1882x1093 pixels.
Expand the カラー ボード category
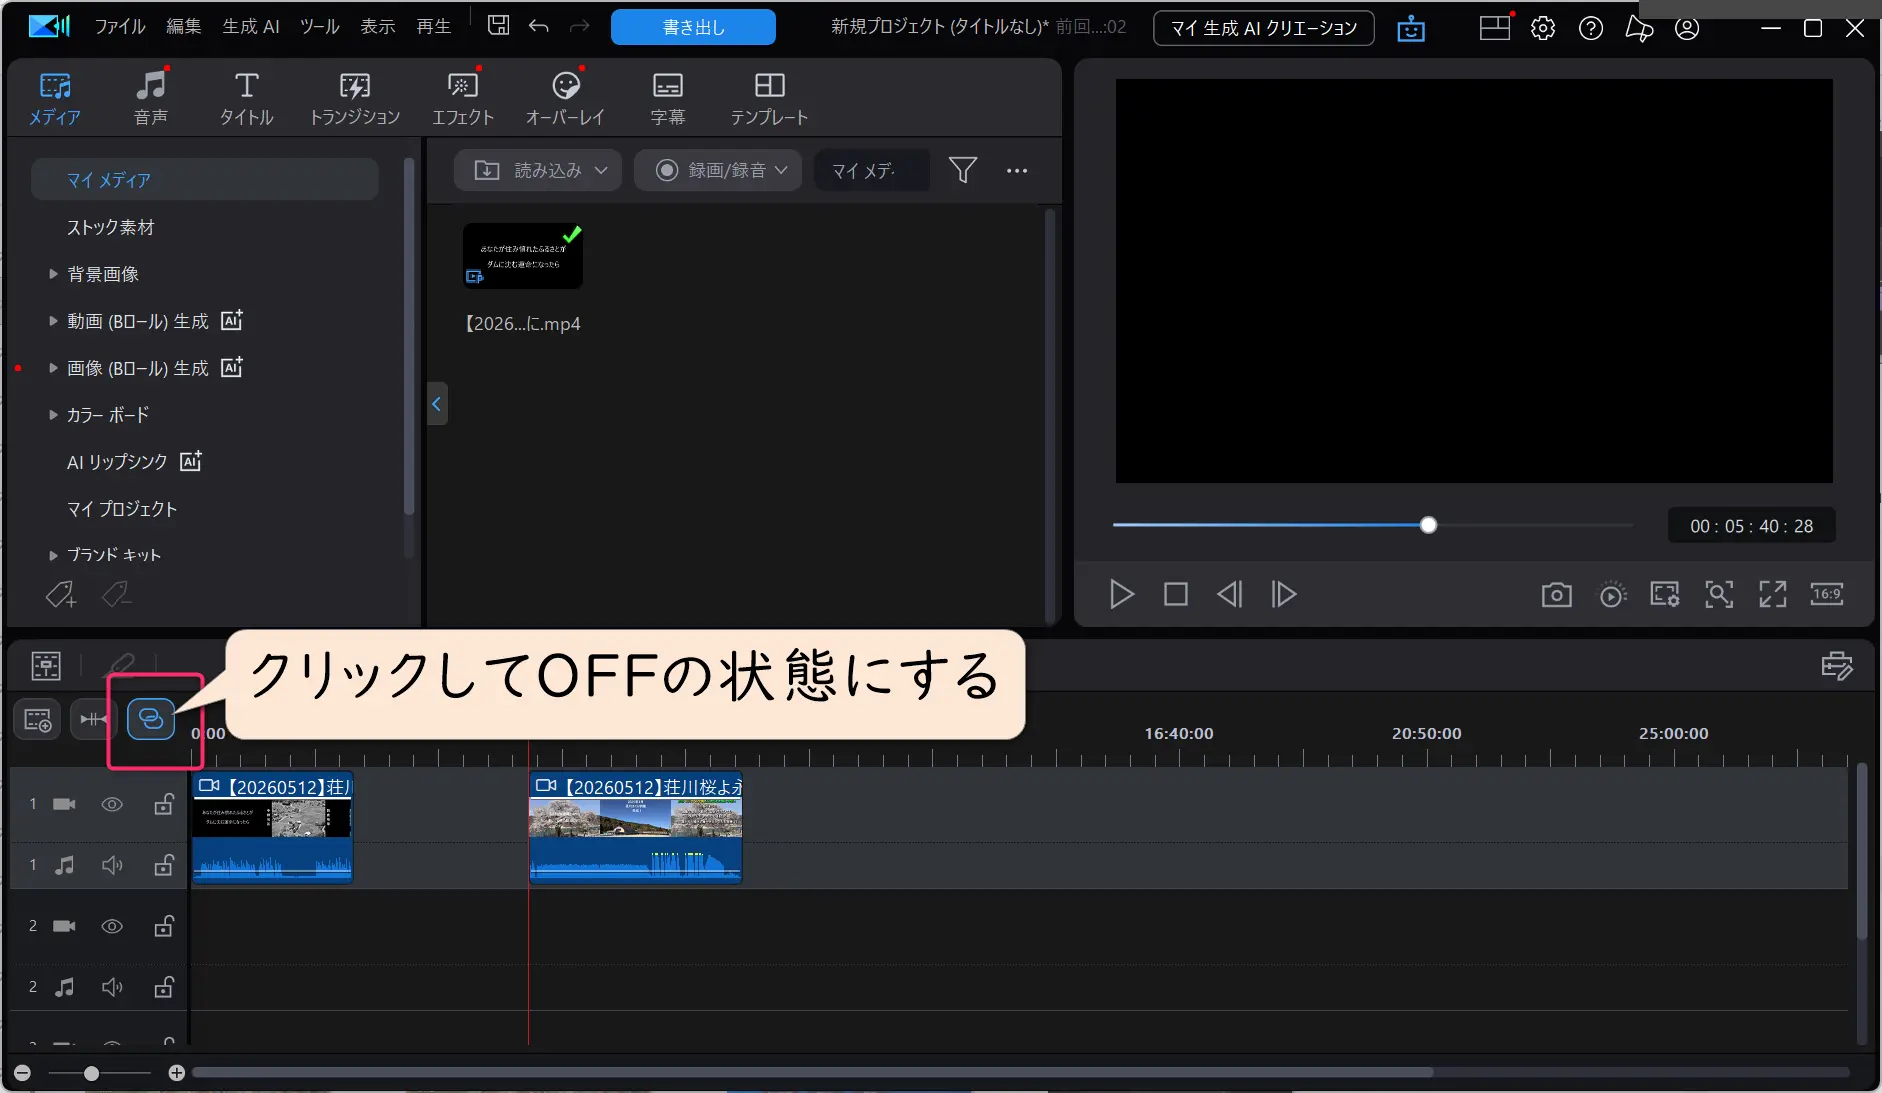click(53, 415)
